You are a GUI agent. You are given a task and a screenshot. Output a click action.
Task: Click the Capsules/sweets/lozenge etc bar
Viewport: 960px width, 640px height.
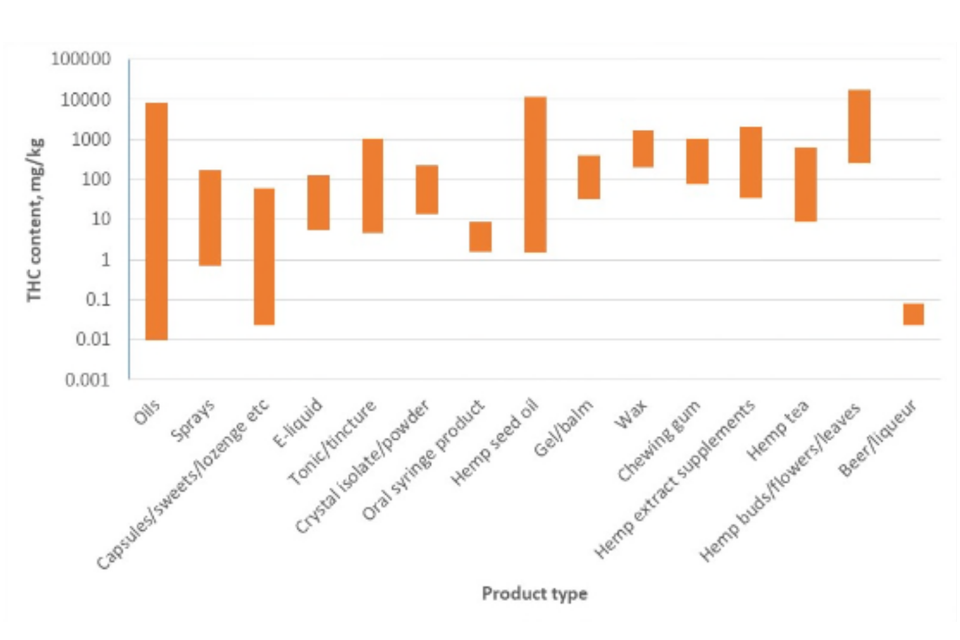click(x=264, y=256)
